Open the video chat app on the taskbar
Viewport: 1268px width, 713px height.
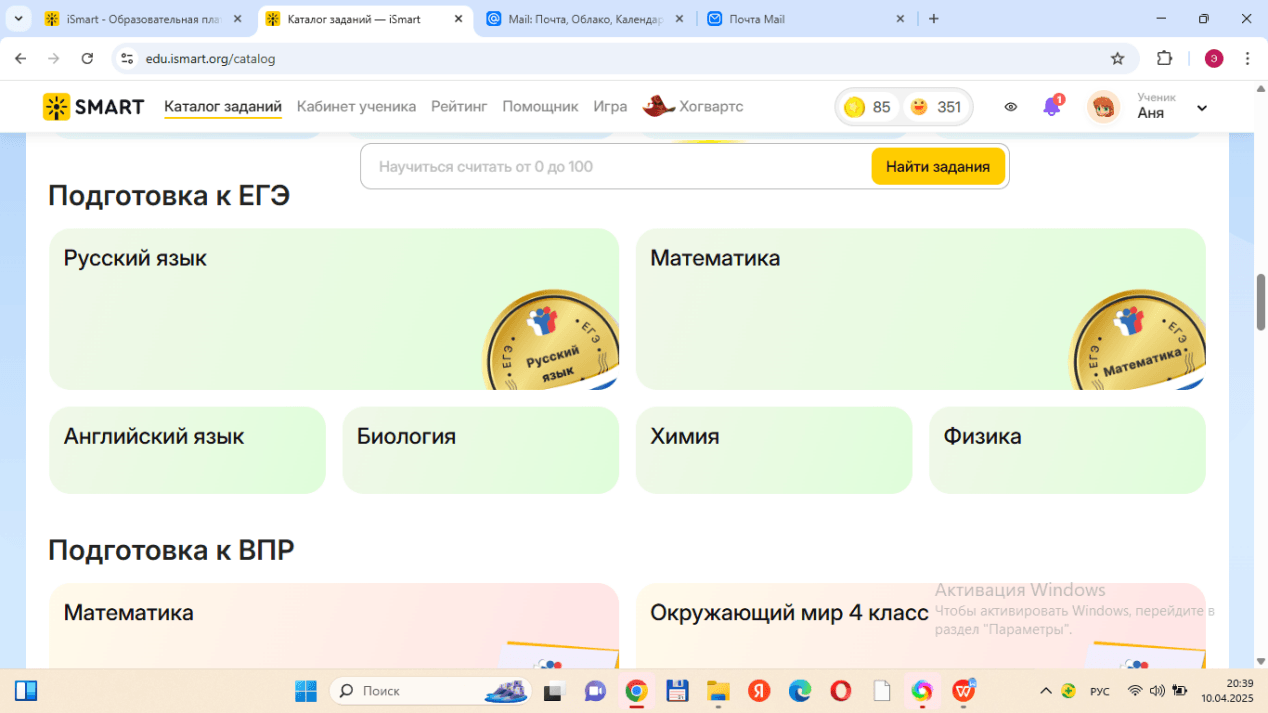tap(595, 691)
